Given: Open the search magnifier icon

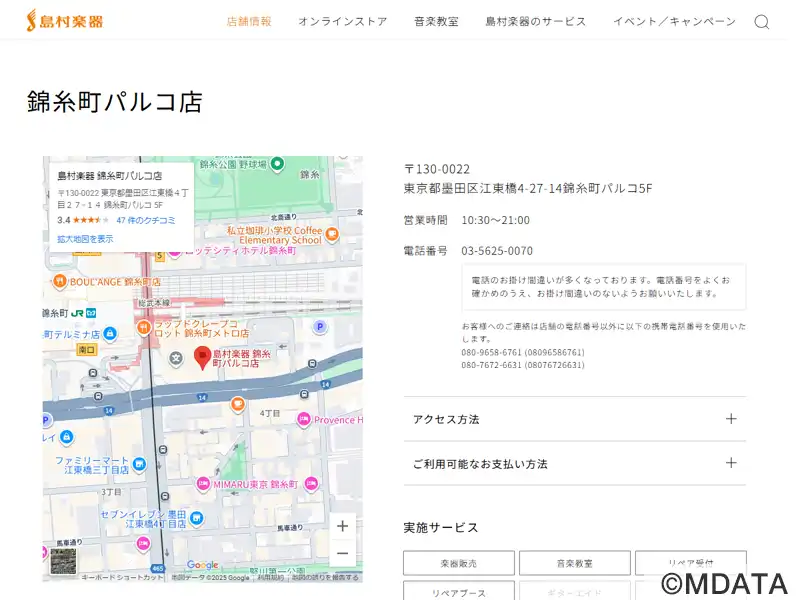Looking at the screenshot, I should click(762, 22).
